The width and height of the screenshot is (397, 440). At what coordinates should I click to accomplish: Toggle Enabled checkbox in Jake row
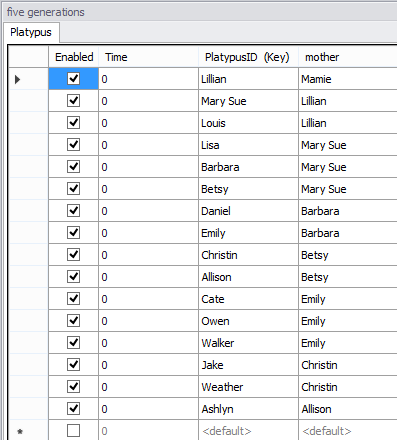click(73, 365)
